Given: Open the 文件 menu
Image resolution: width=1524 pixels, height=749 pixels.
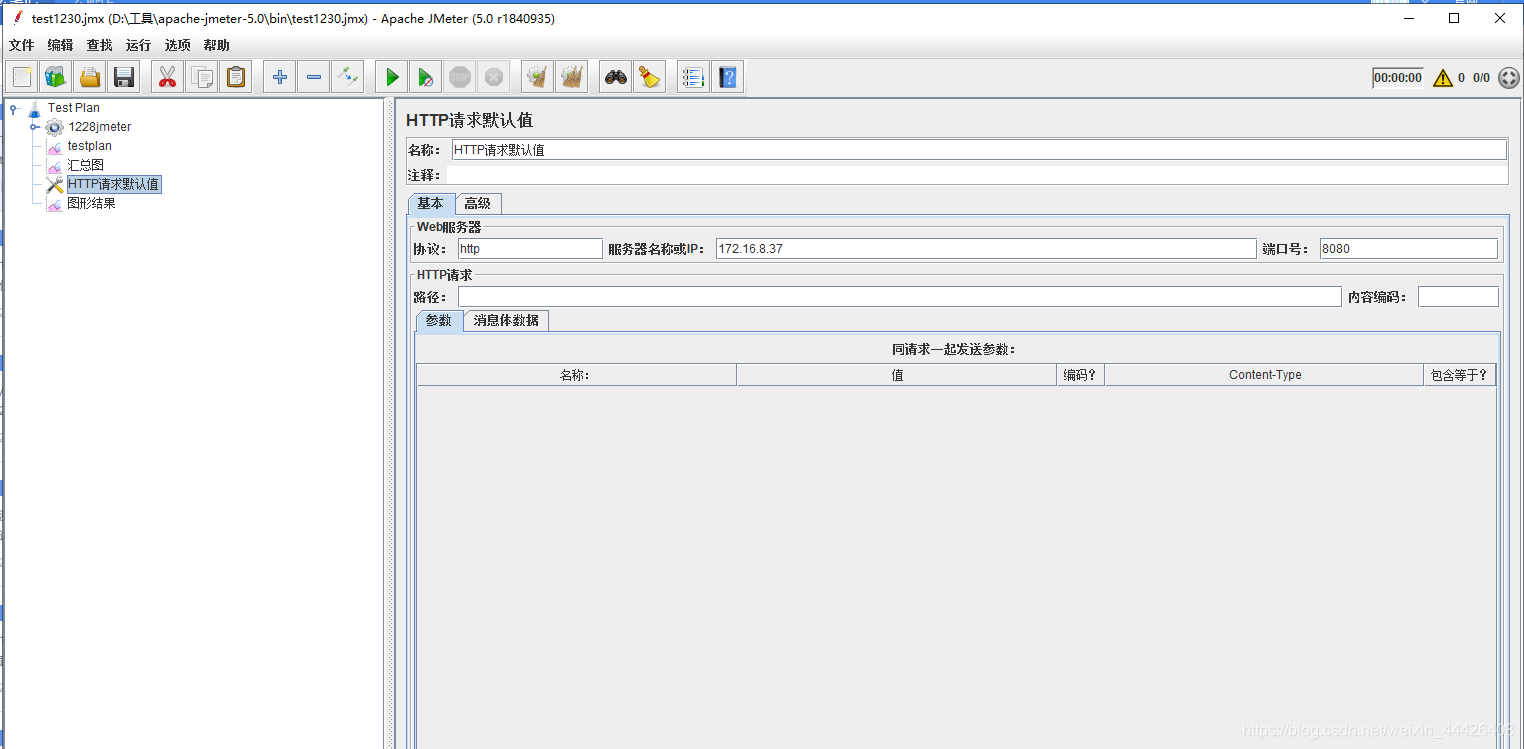Looking at the screenshot, I should coord(21,45).
